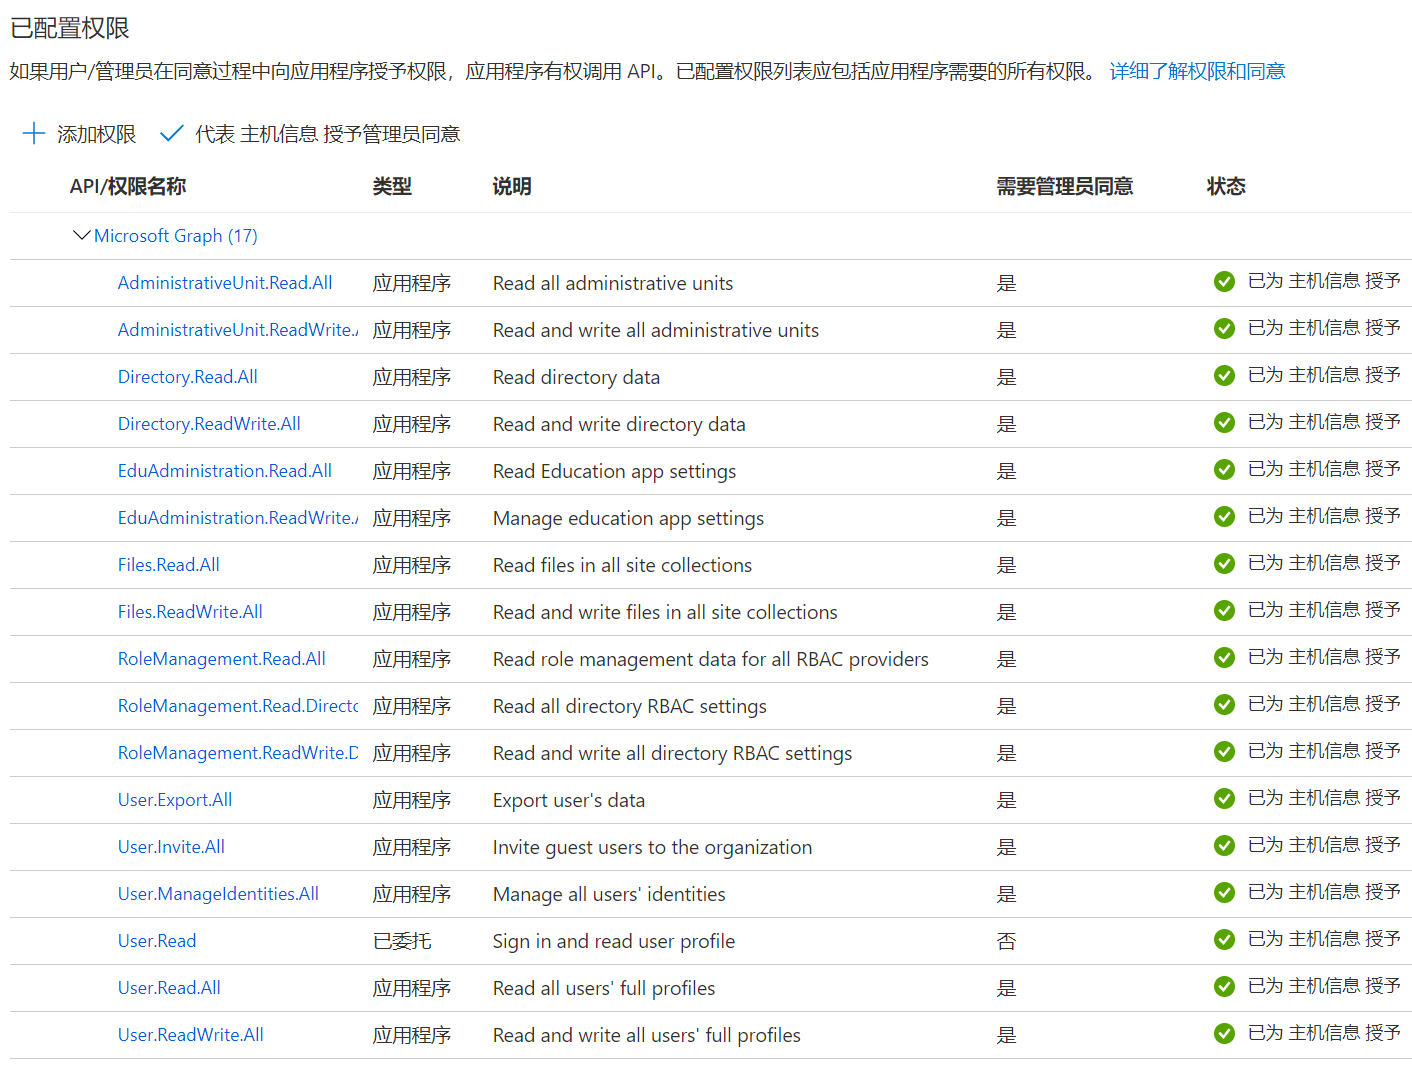Open User.ManageIdentities.All permission

pos(218,894)
